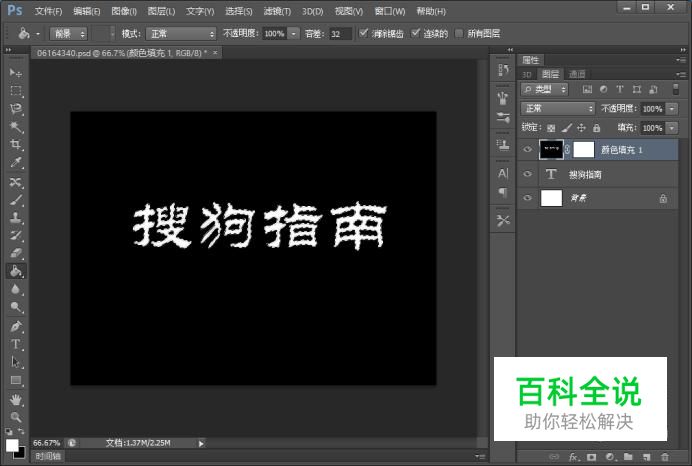Open the blend mode 正常 dropdown in options bar
Image resolution: width=692 pixels, height=466 pixels.
(181, 34)
